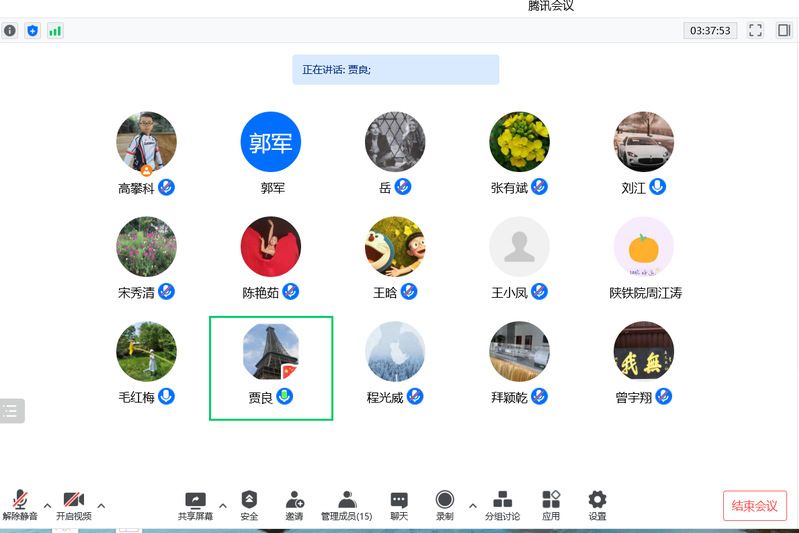Open 分组讨论 breakout rooms

(503, 505)
